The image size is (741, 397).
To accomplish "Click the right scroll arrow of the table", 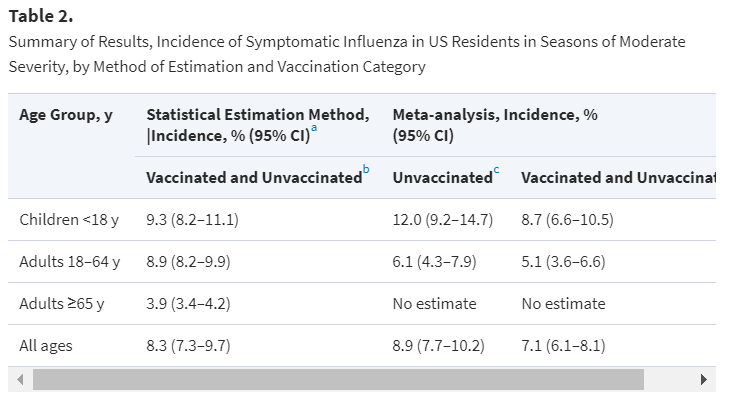I will pyautogui.click(x=704, y=379).
